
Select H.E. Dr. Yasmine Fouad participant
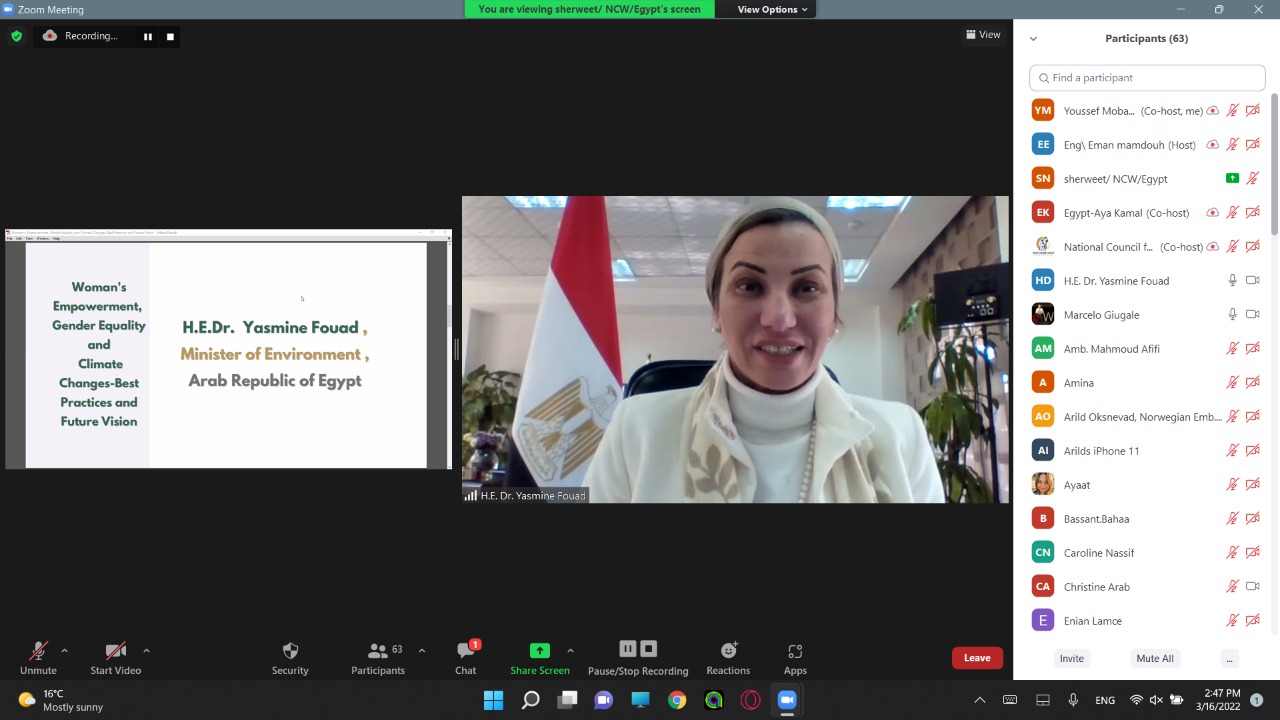click(1116, 281)
